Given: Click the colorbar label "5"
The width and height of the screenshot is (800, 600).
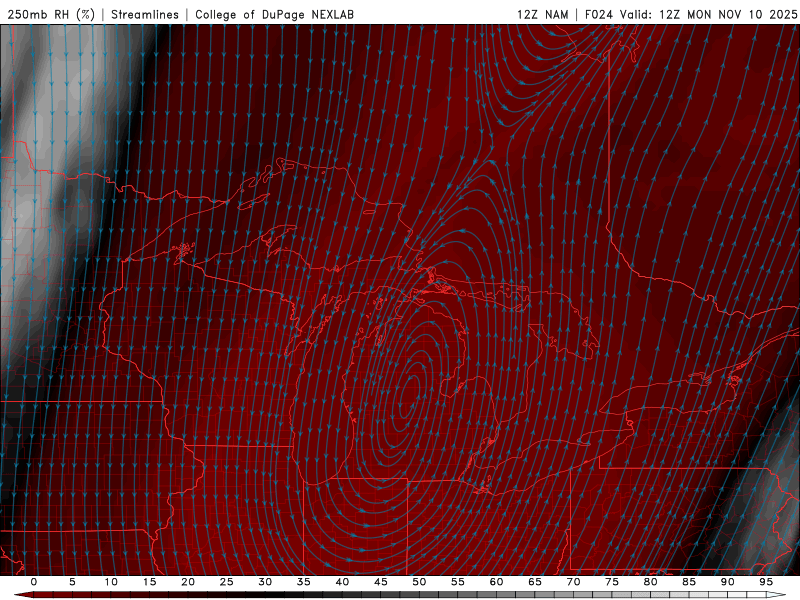Looking at the screenshot, I should [72, 582].
